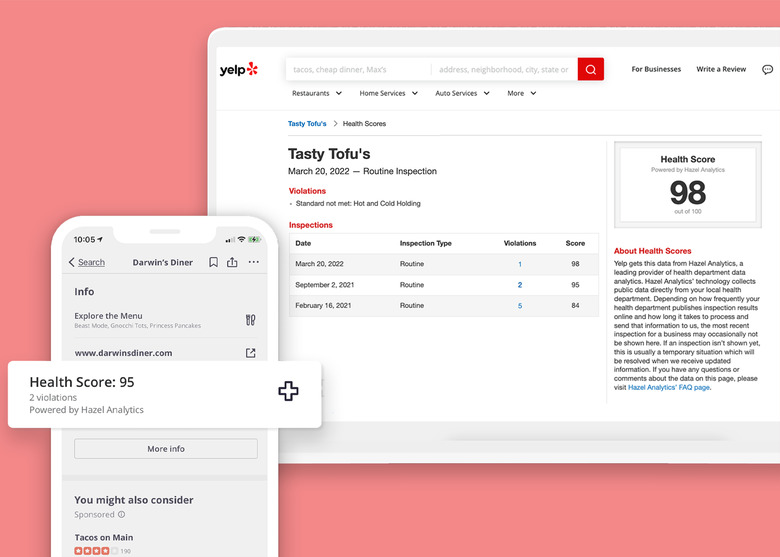Viewport: 780px width, 557px height.
Task: Click the red search magnifier button
Action: pyautogui.click(x=590, y=69)
